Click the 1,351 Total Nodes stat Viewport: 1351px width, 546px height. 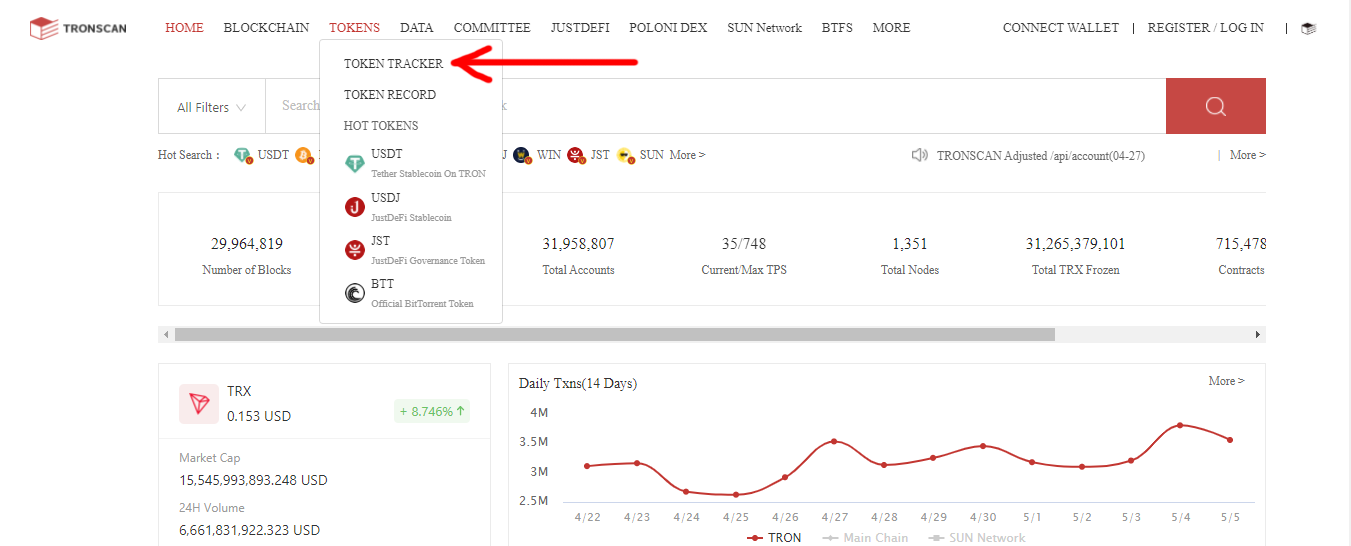tap(910, 256)
